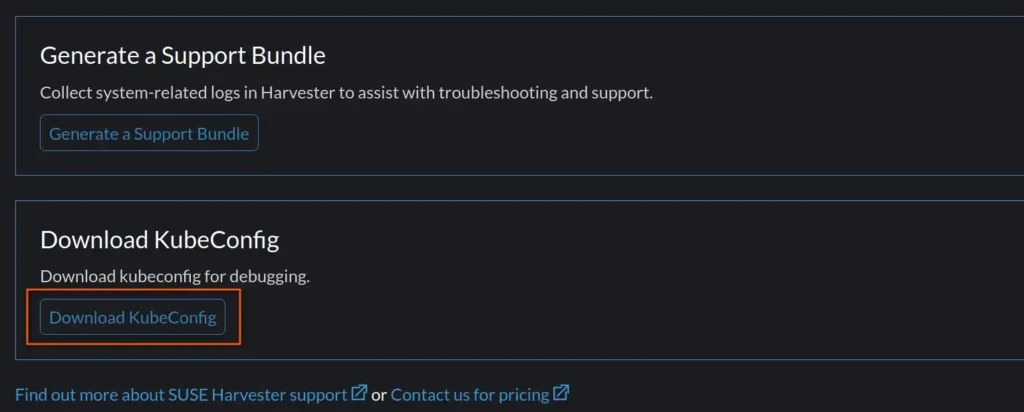Click the word "or" between the two links
The image size is (1024, 412).
[x=379, y=394]
